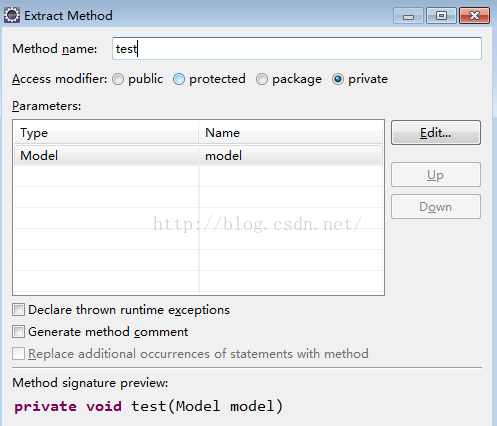The width and height of the screenshot is (497, 426).
Task: Select the protected access modifier
Action: (x=179, y=79)
